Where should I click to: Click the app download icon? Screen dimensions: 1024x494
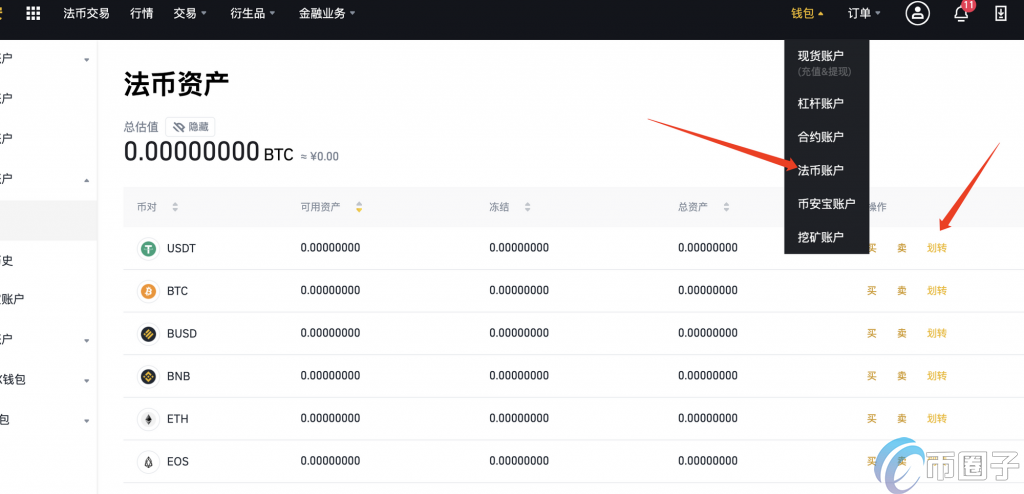1000,13
